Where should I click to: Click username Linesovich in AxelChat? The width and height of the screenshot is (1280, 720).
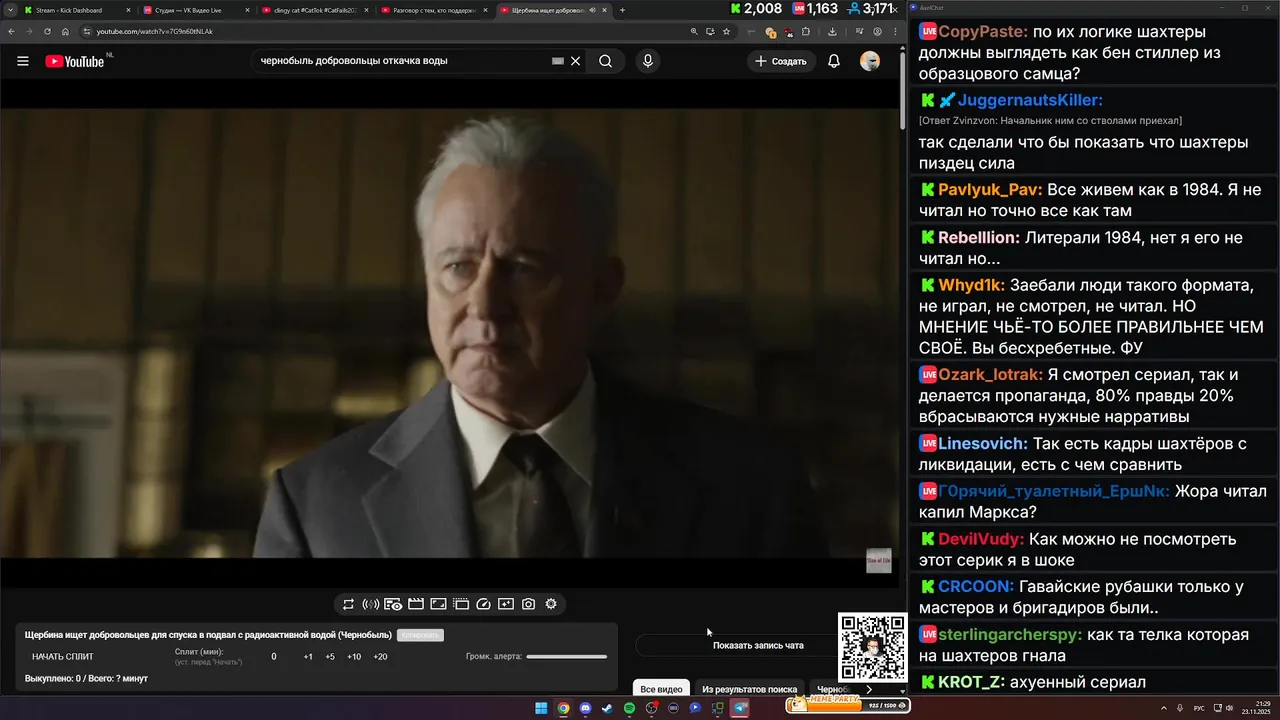click(x=983, y=443)
